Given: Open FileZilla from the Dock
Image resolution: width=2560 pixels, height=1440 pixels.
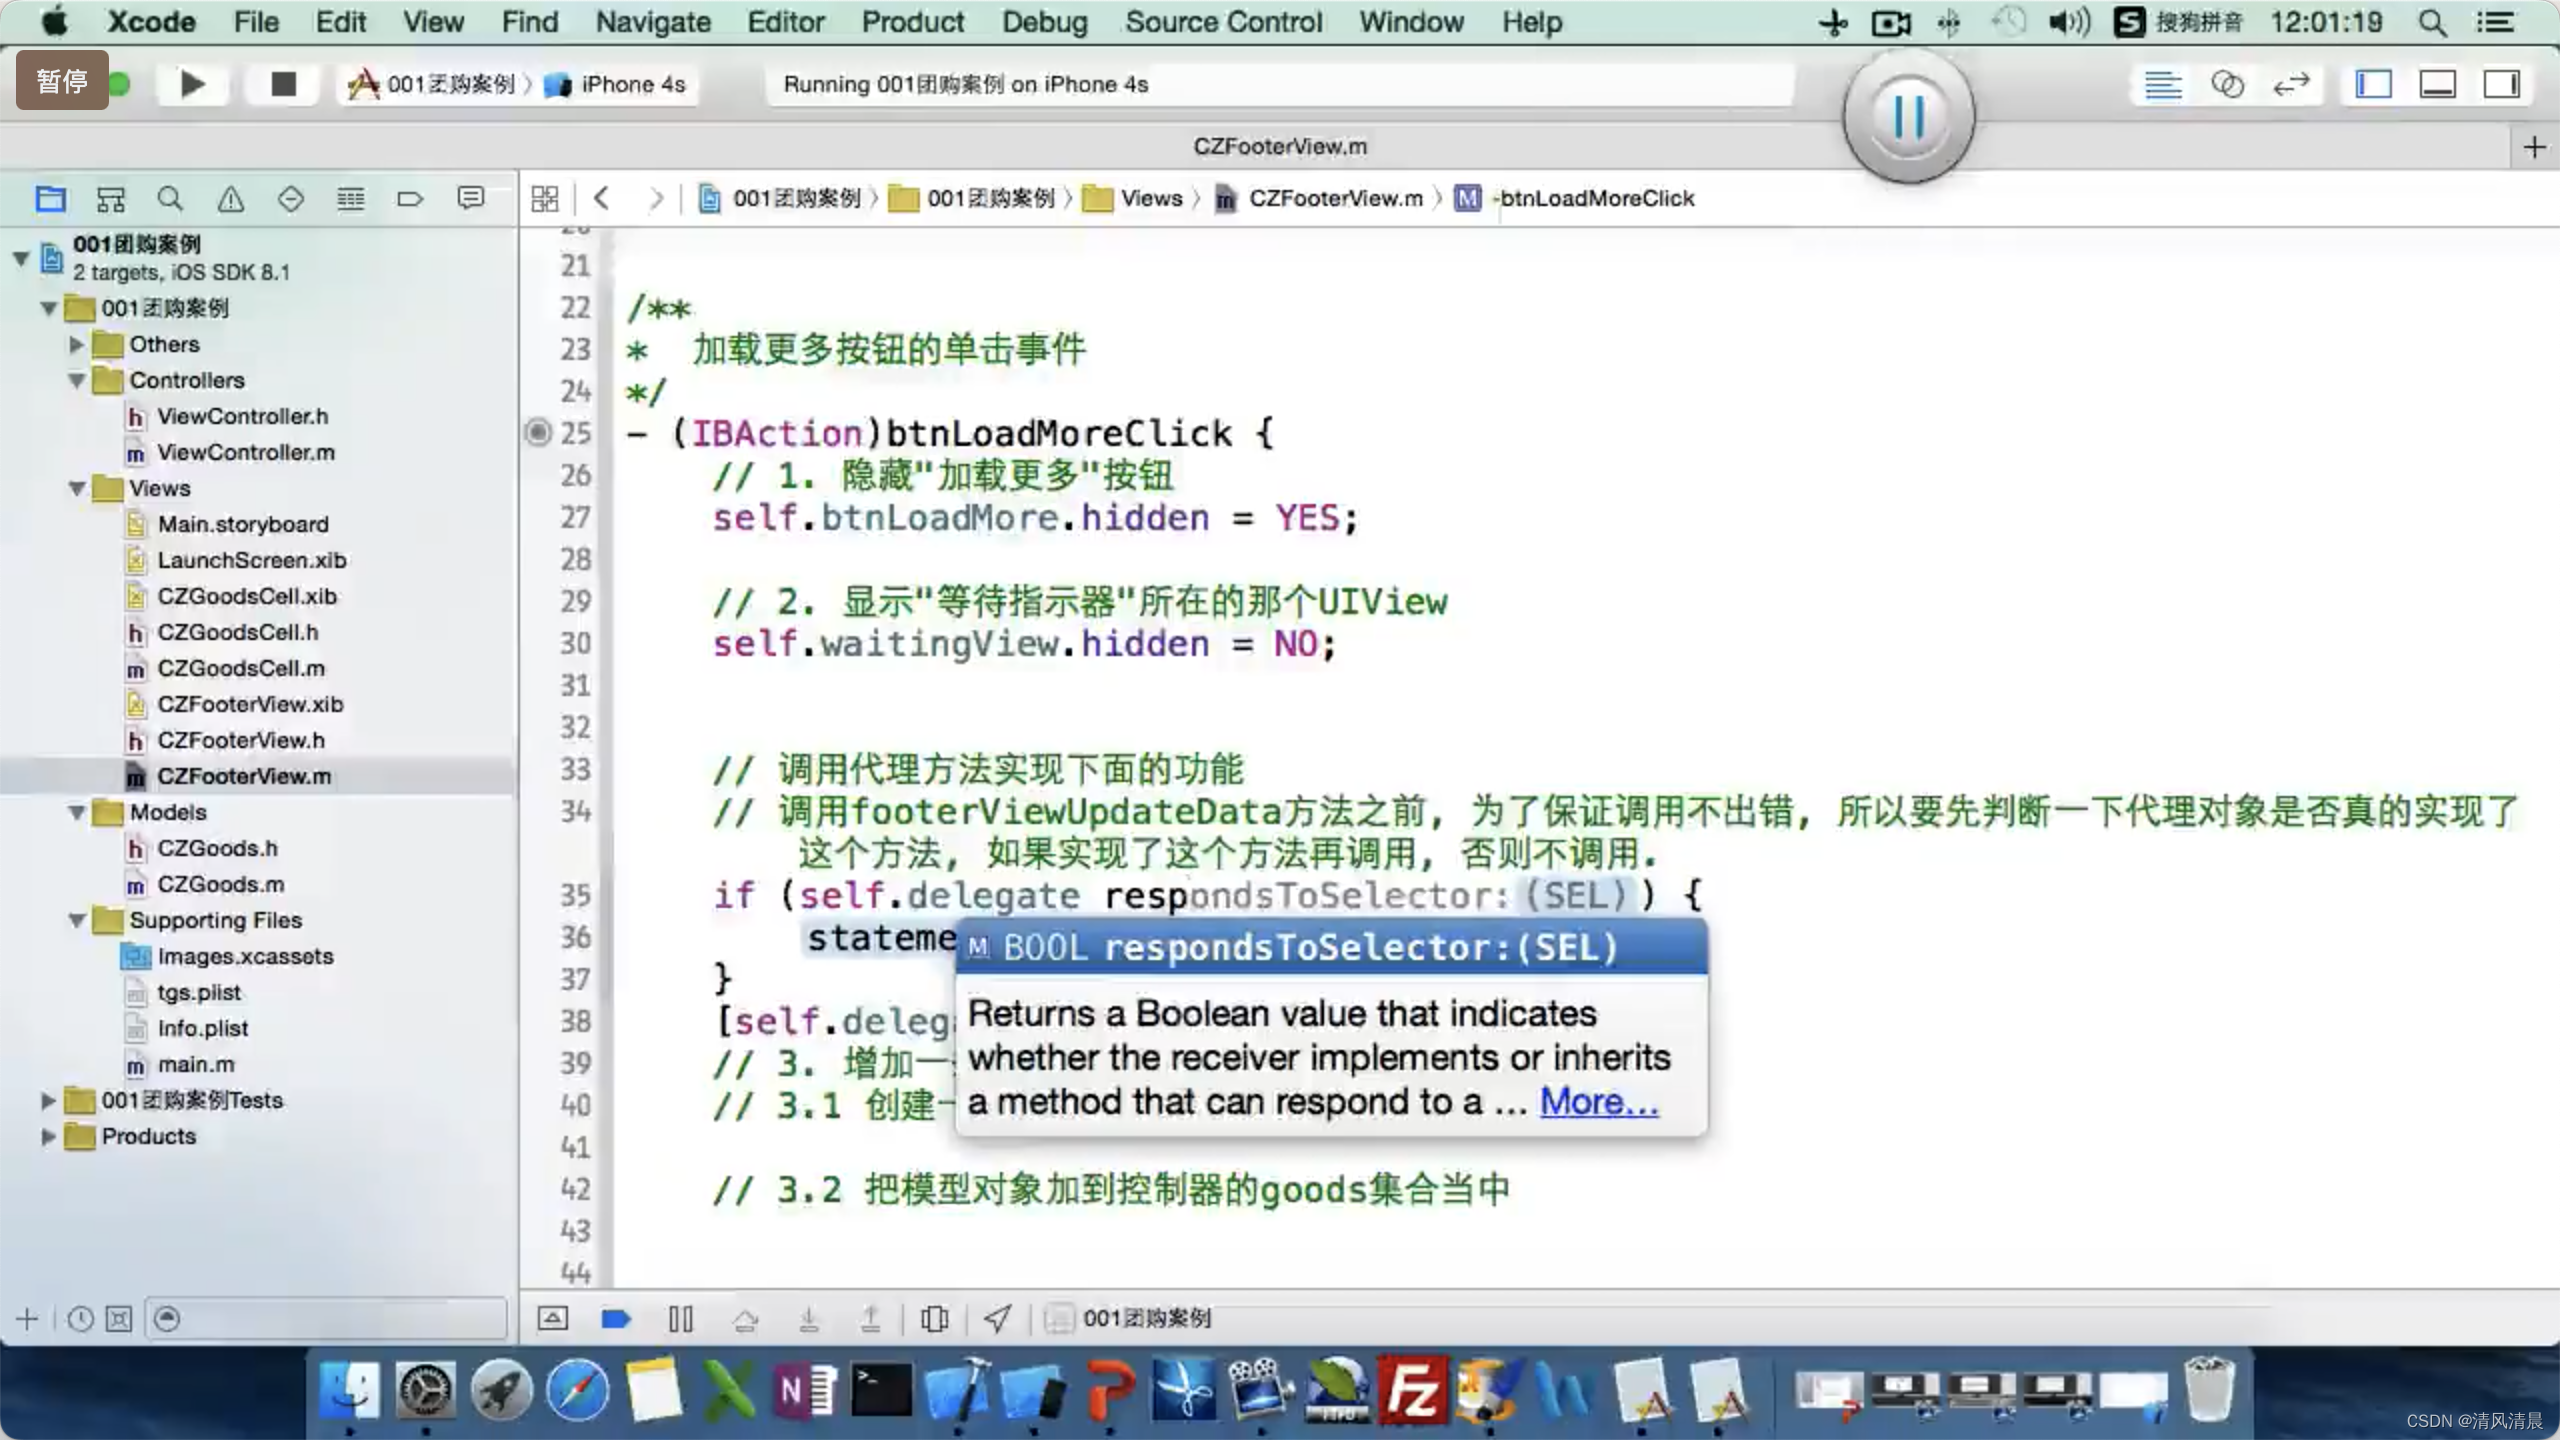Looking at the screenshot, I should point(1411,1390).
